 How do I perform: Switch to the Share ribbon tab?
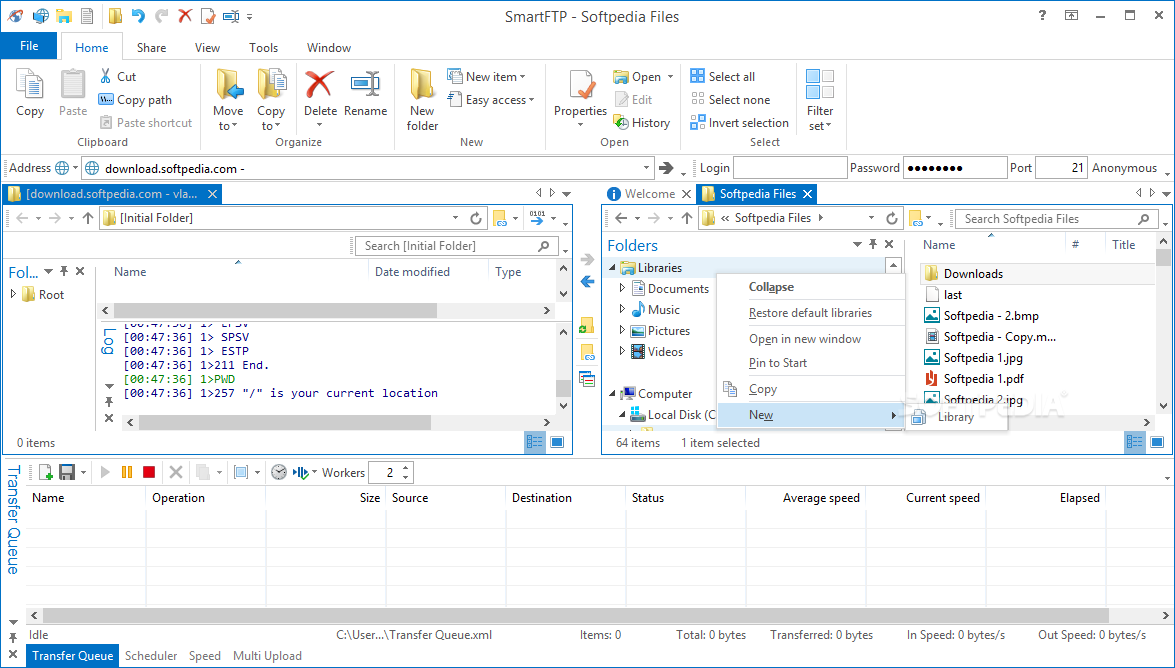click(x=151, y=47)
